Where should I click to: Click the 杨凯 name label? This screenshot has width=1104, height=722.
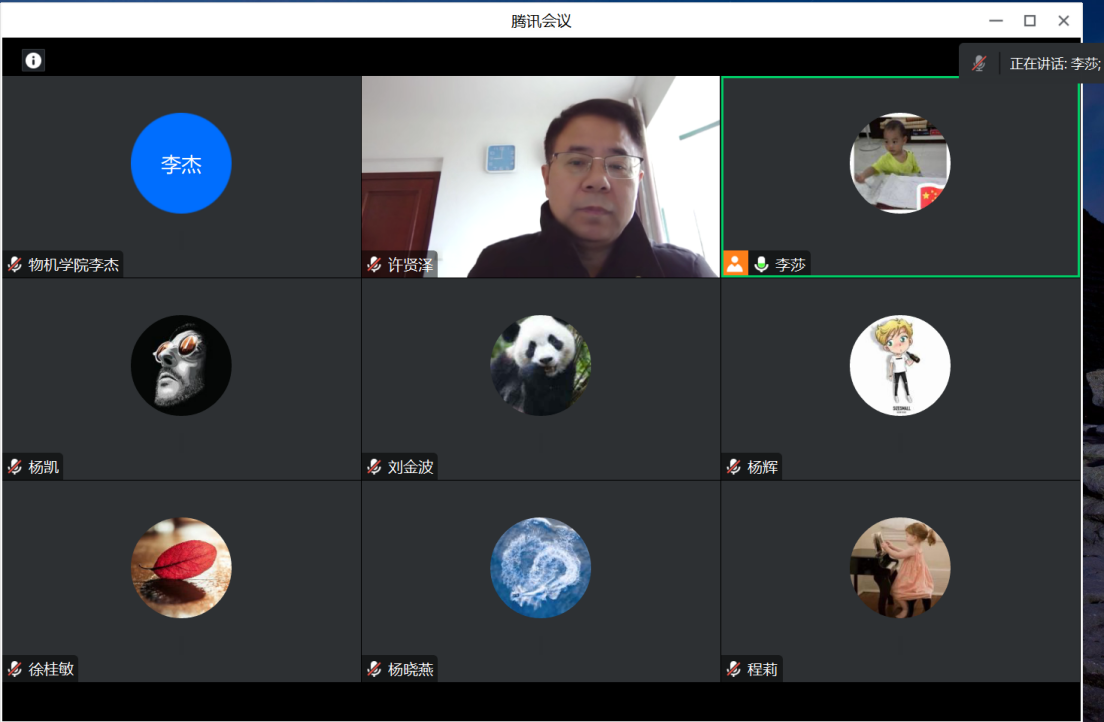coord(44,467)
